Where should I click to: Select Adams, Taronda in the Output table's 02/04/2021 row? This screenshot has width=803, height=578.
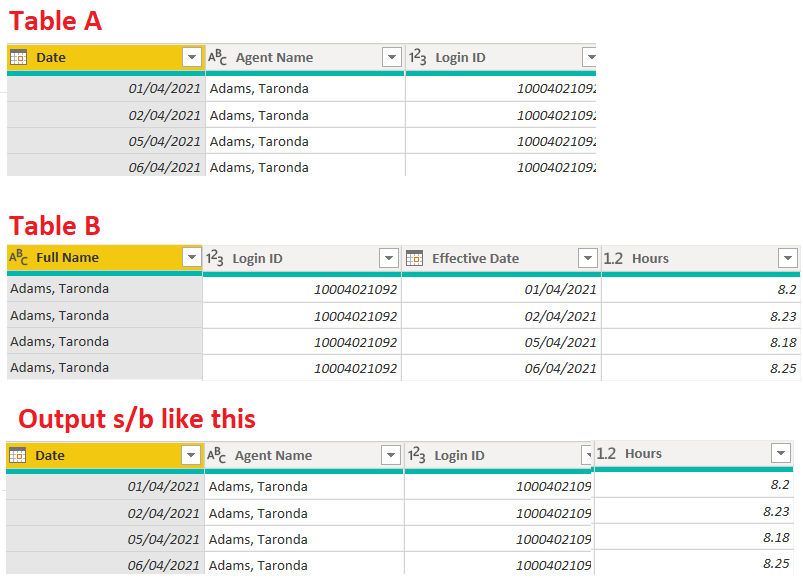click(304, 513)
